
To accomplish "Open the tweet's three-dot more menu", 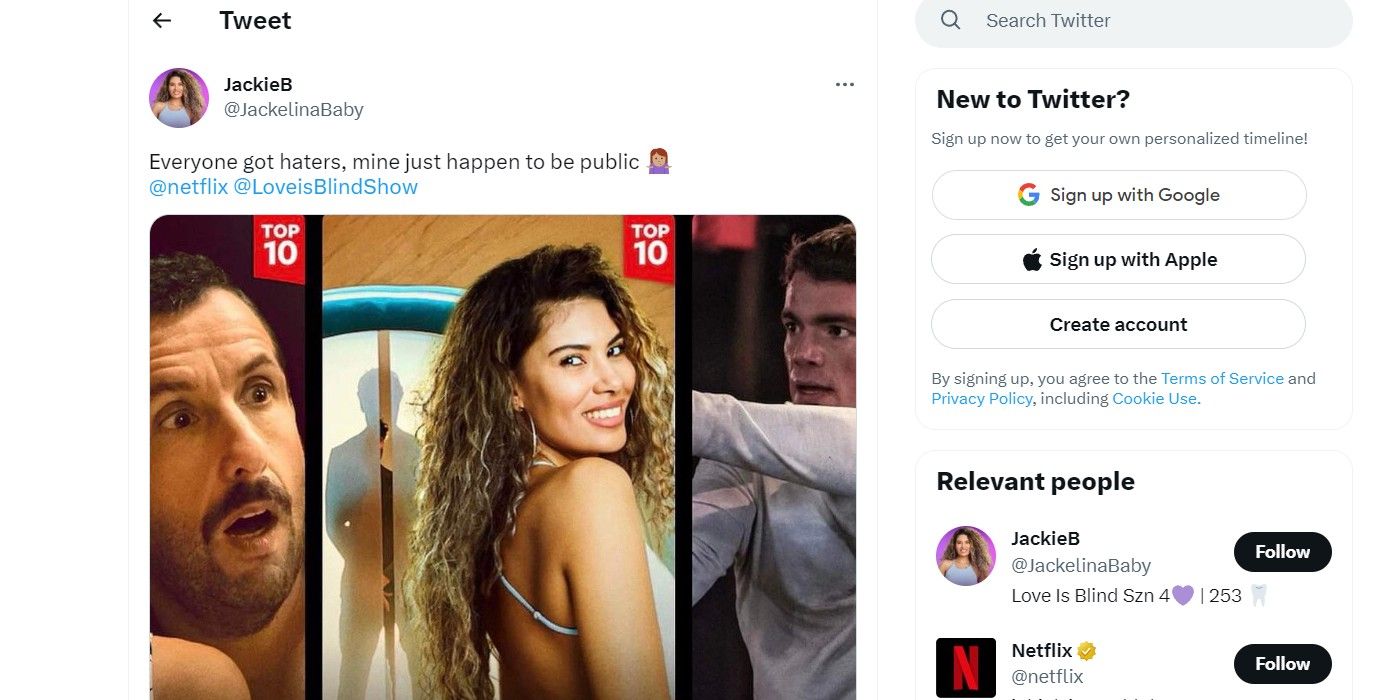I will coord(845,85).
